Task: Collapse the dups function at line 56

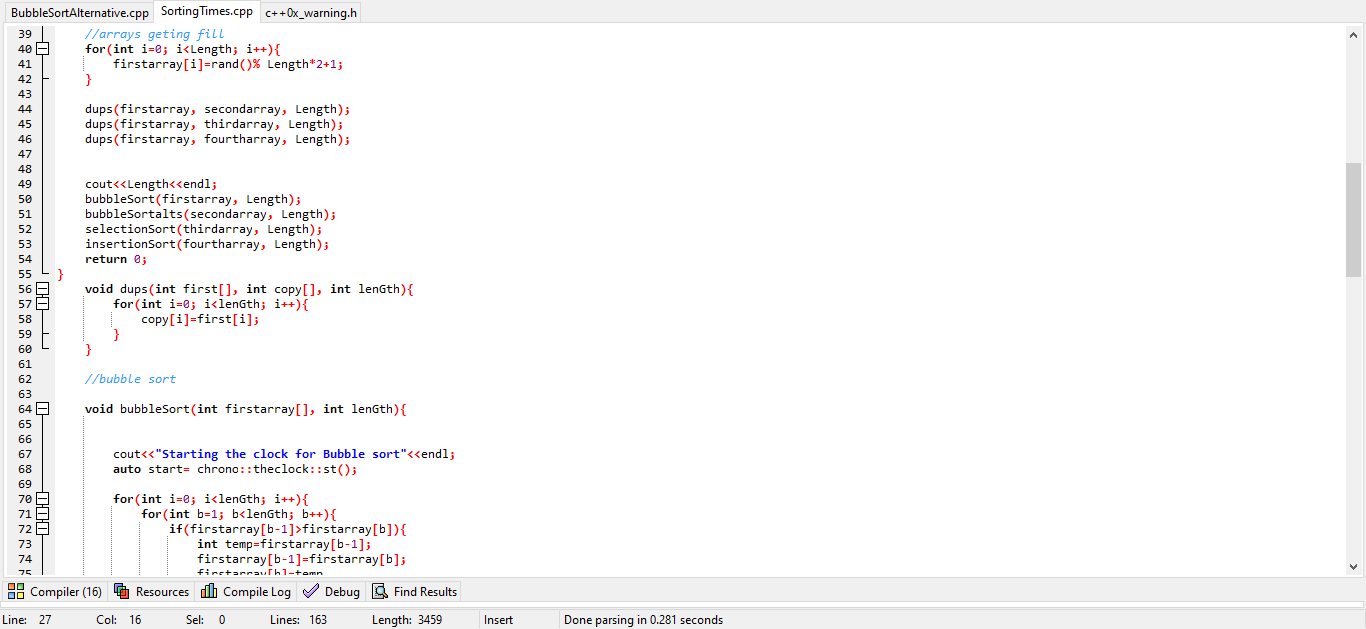Action: (41, 288)
